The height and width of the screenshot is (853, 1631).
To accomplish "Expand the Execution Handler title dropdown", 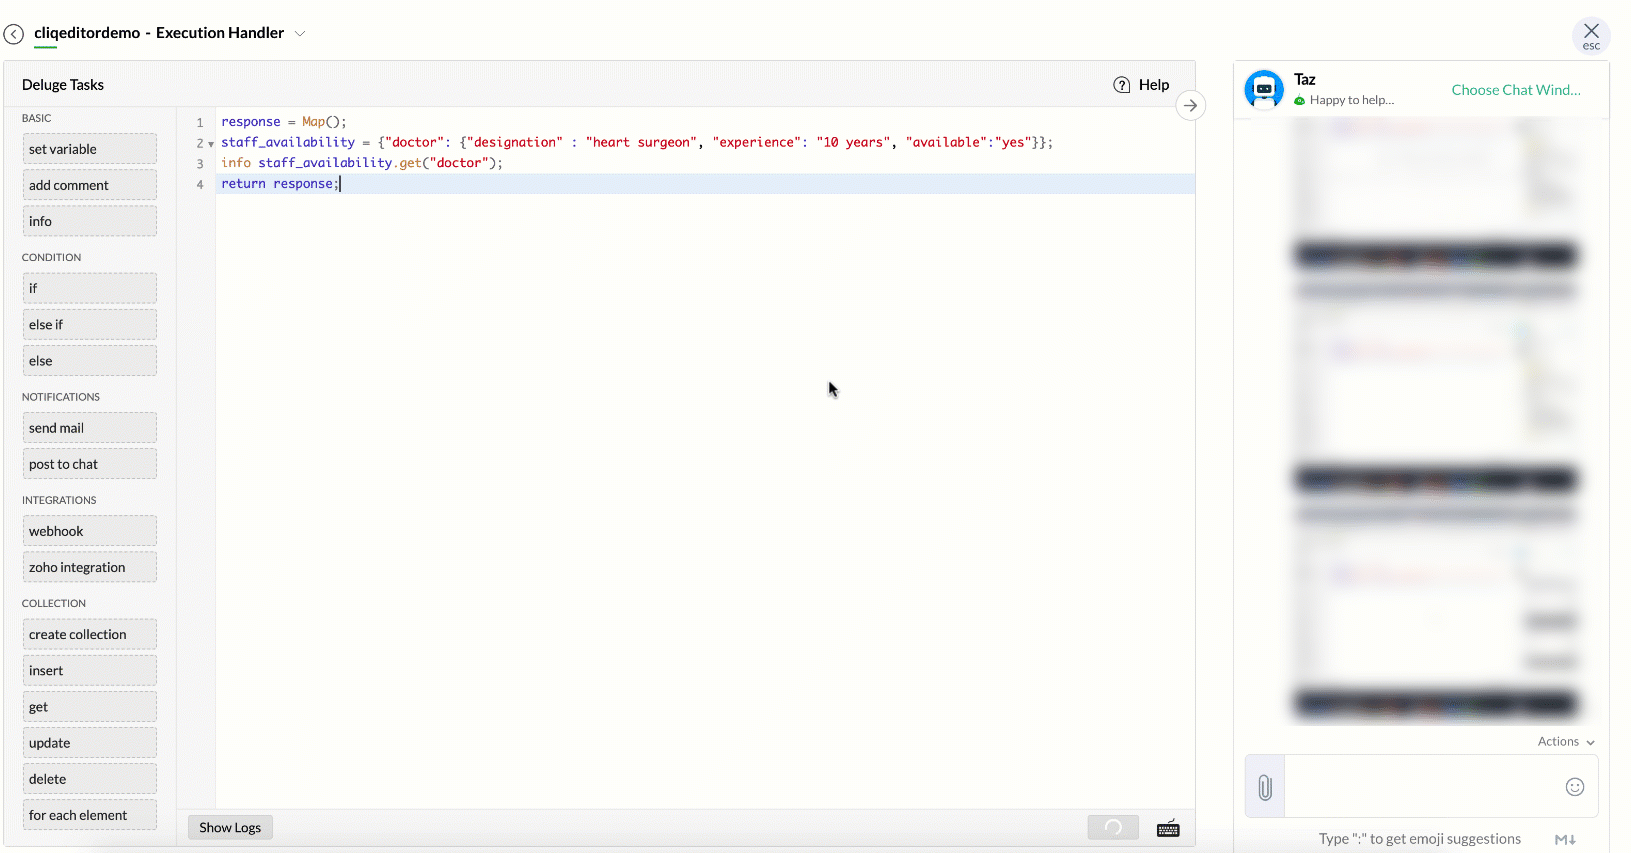I will (299, 33).
